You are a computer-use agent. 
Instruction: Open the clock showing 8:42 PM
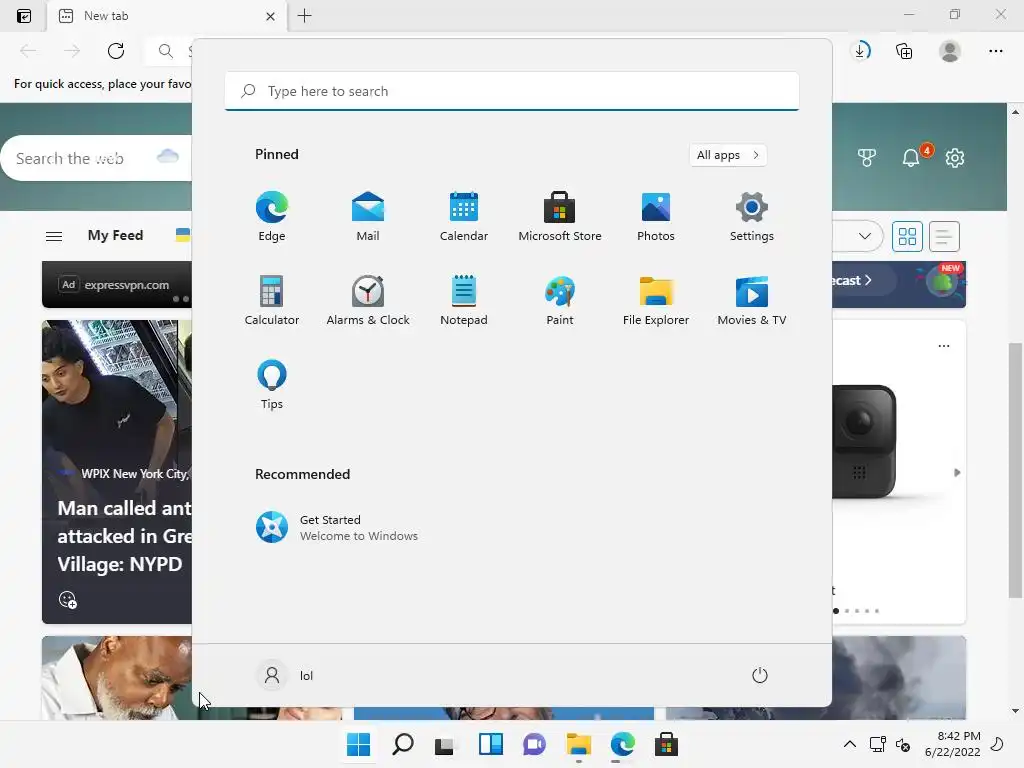click(x=952, y=744)
